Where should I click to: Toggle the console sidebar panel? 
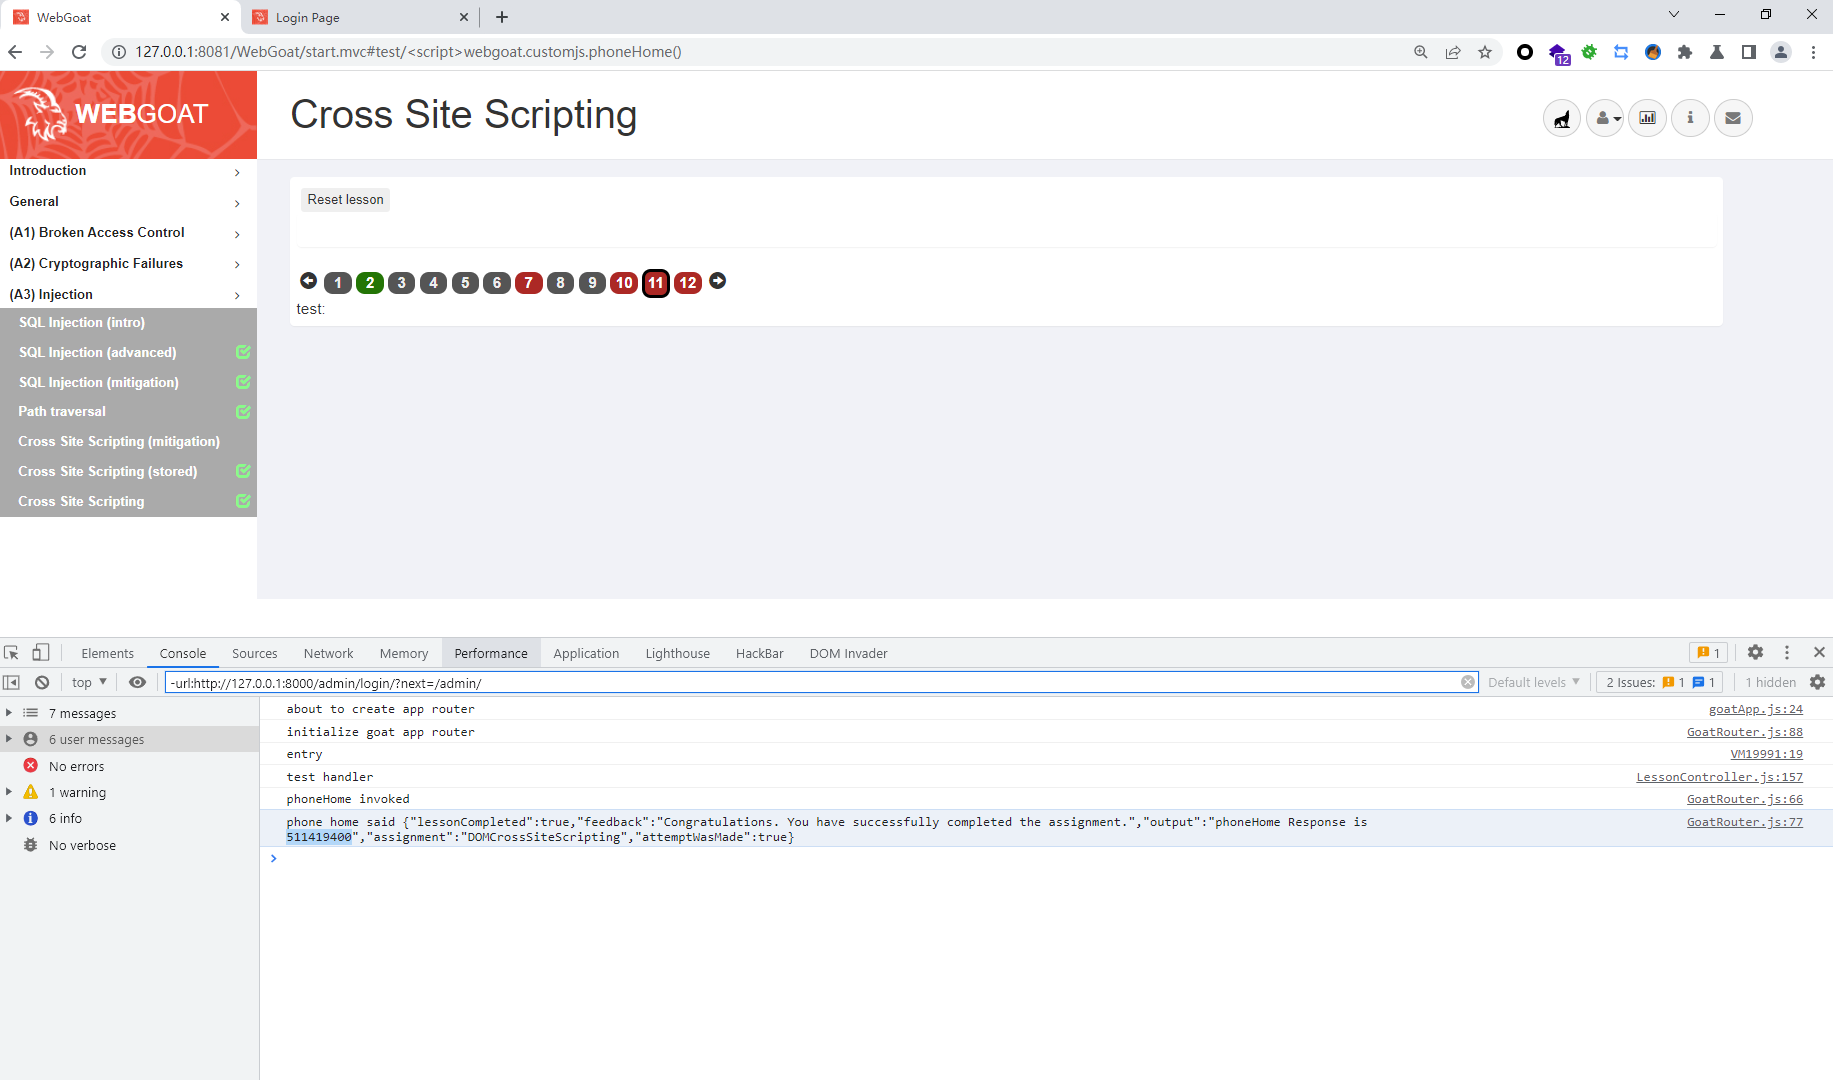[12, 682]
